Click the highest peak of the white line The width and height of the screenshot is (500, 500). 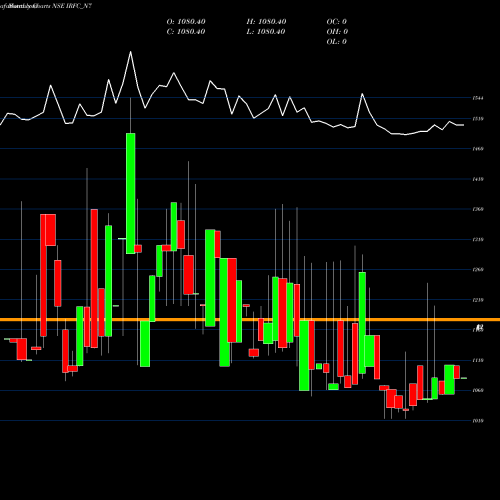pos(130,52)
